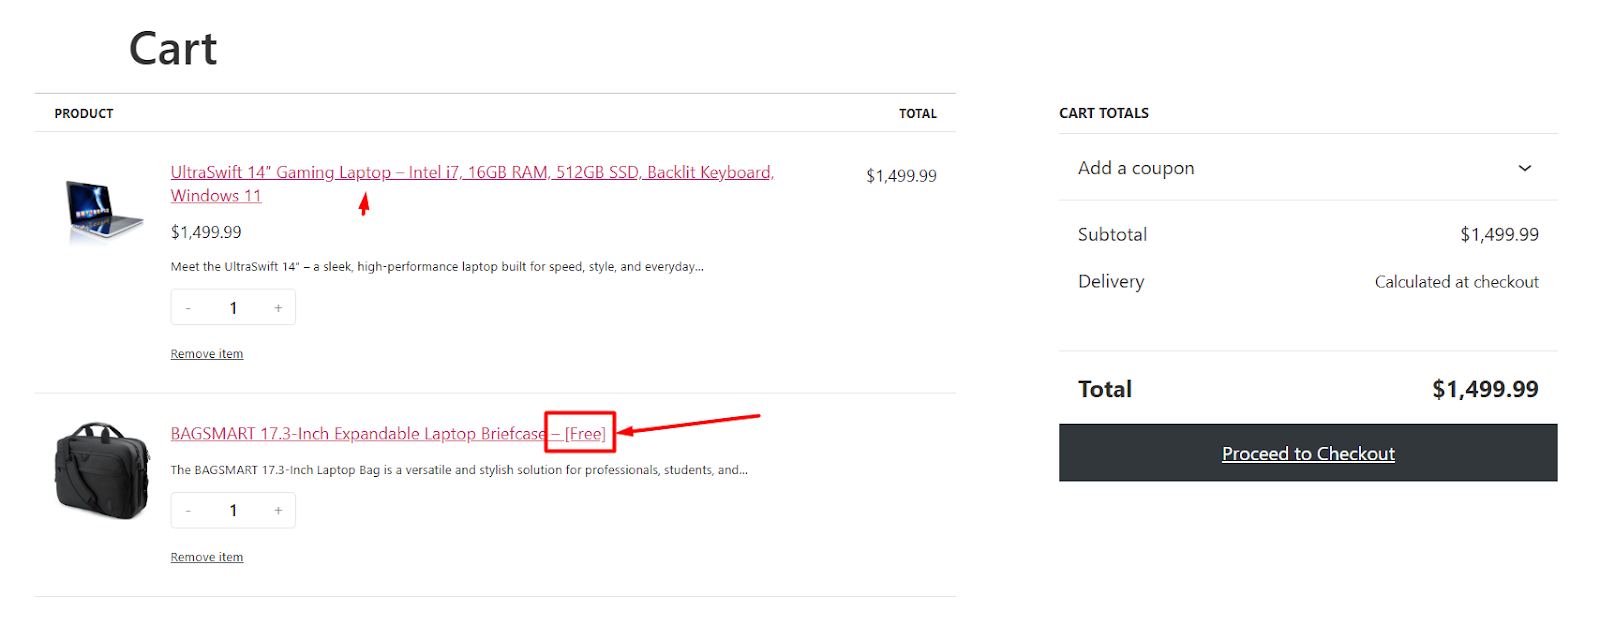Click the UltraSwift laptop thumbnail image
The height and width of the screenshot is (625, 1600).
click(x=103, y=210)
